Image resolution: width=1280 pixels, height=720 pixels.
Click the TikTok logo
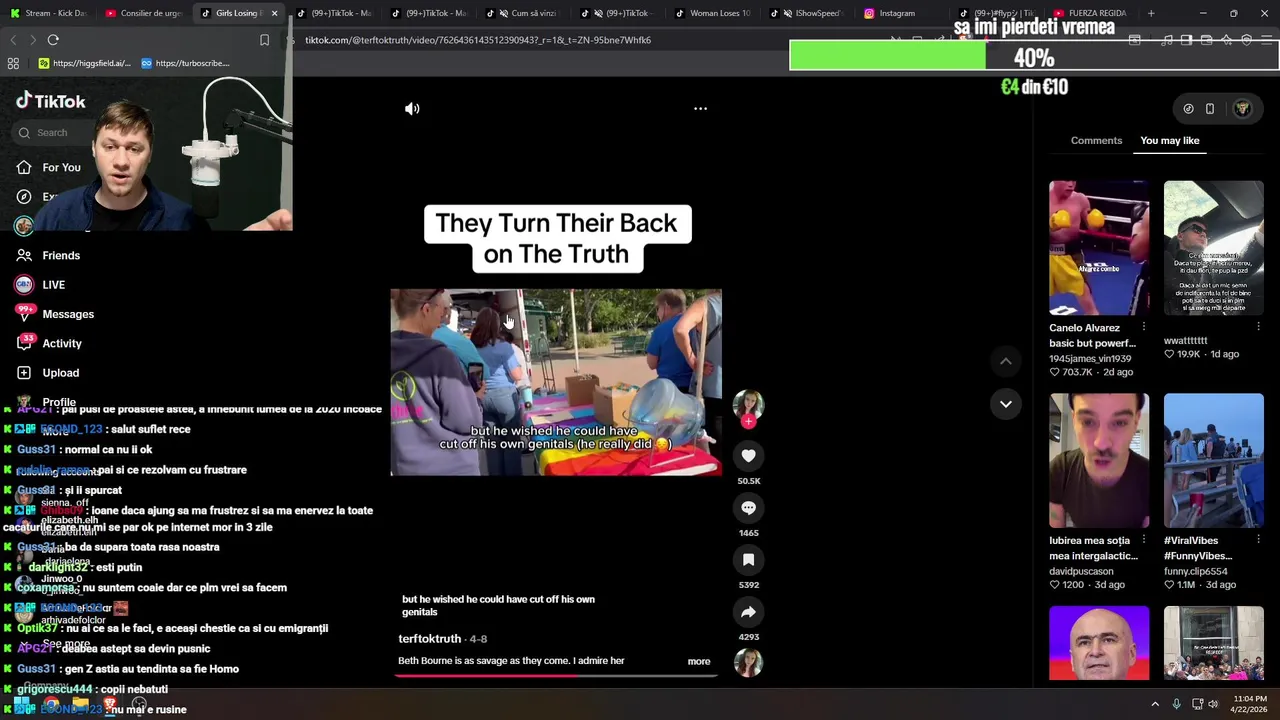[51, 101]
